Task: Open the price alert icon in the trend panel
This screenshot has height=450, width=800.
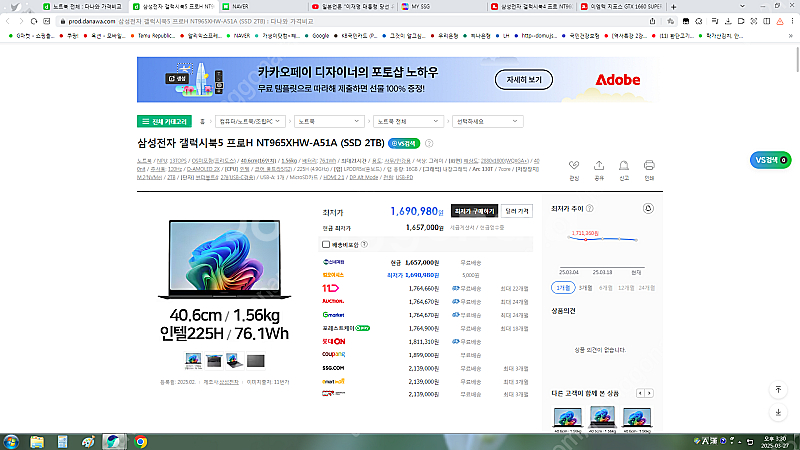Action: (648, 208)
